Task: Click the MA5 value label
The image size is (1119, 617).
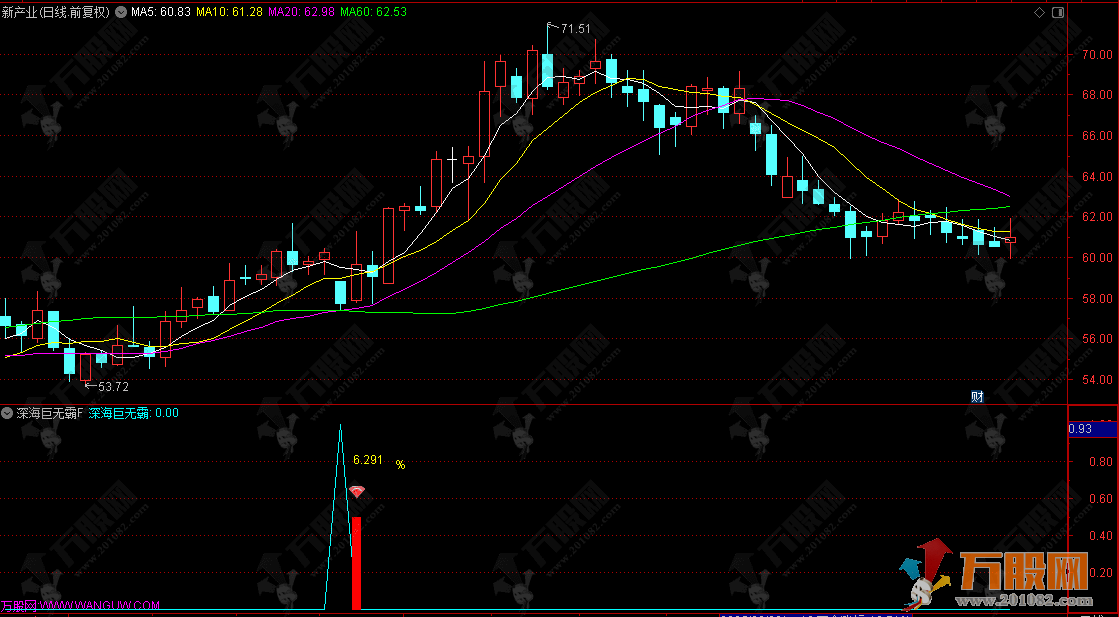Action: 162,12
